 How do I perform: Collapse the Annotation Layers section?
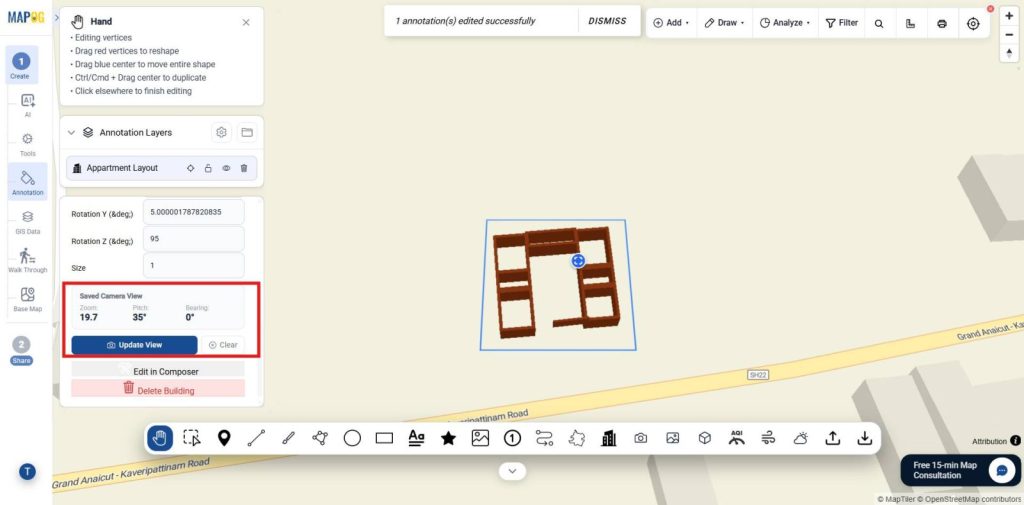tap(71, 133)
